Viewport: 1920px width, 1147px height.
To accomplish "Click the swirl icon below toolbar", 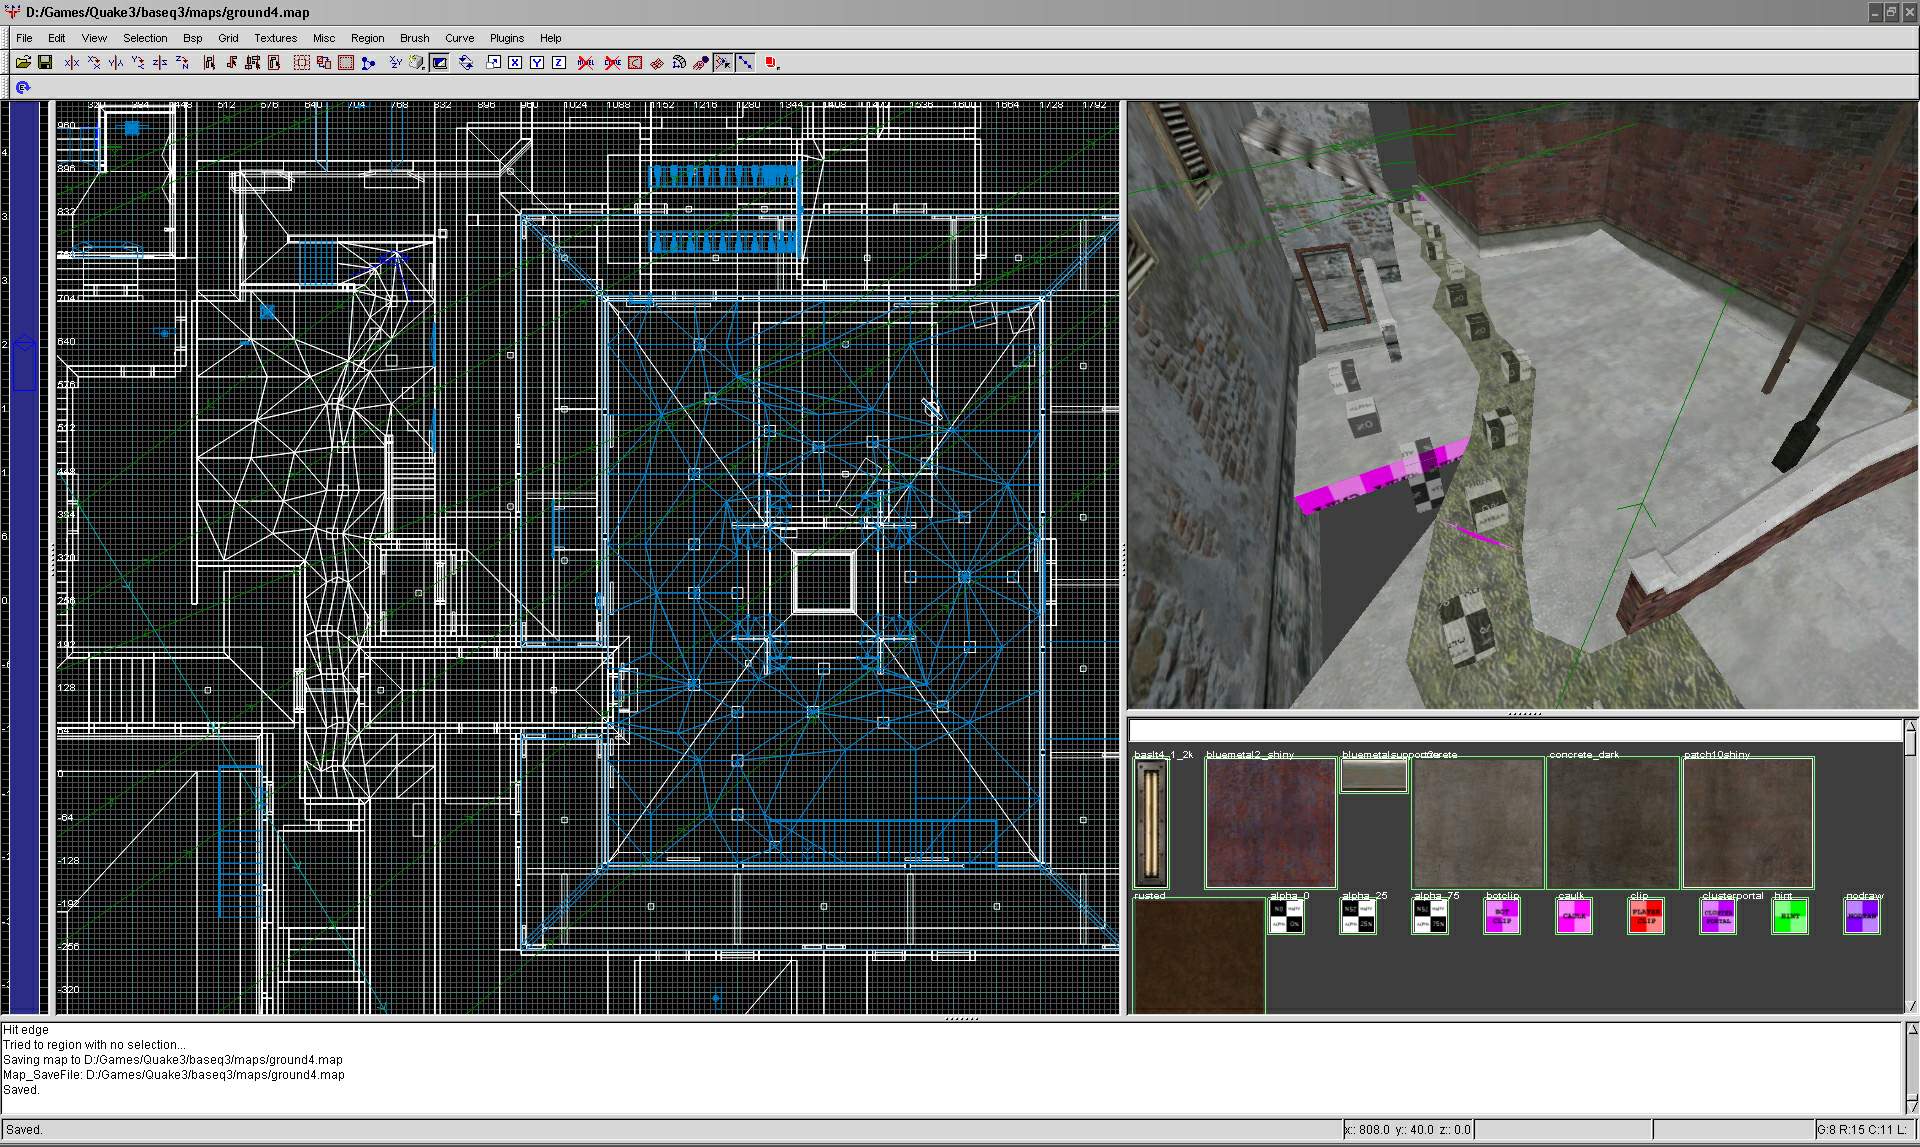I will tap(23, 88).
